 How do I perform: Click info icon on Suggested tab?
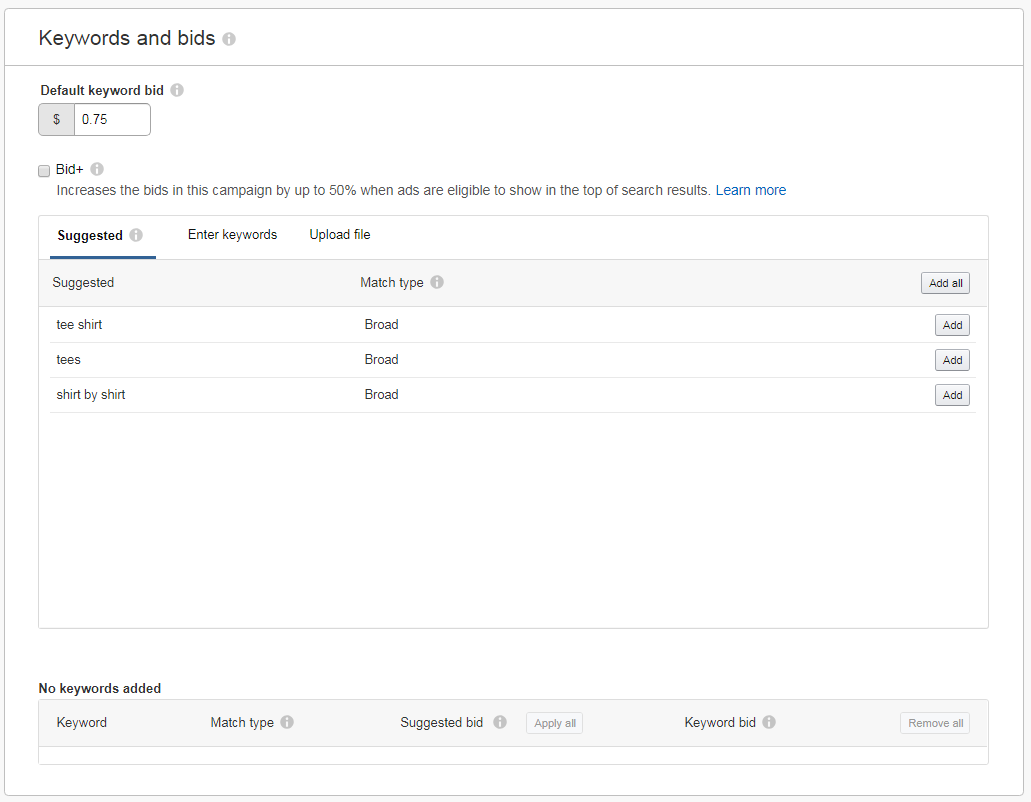click(x=135, y=235)
